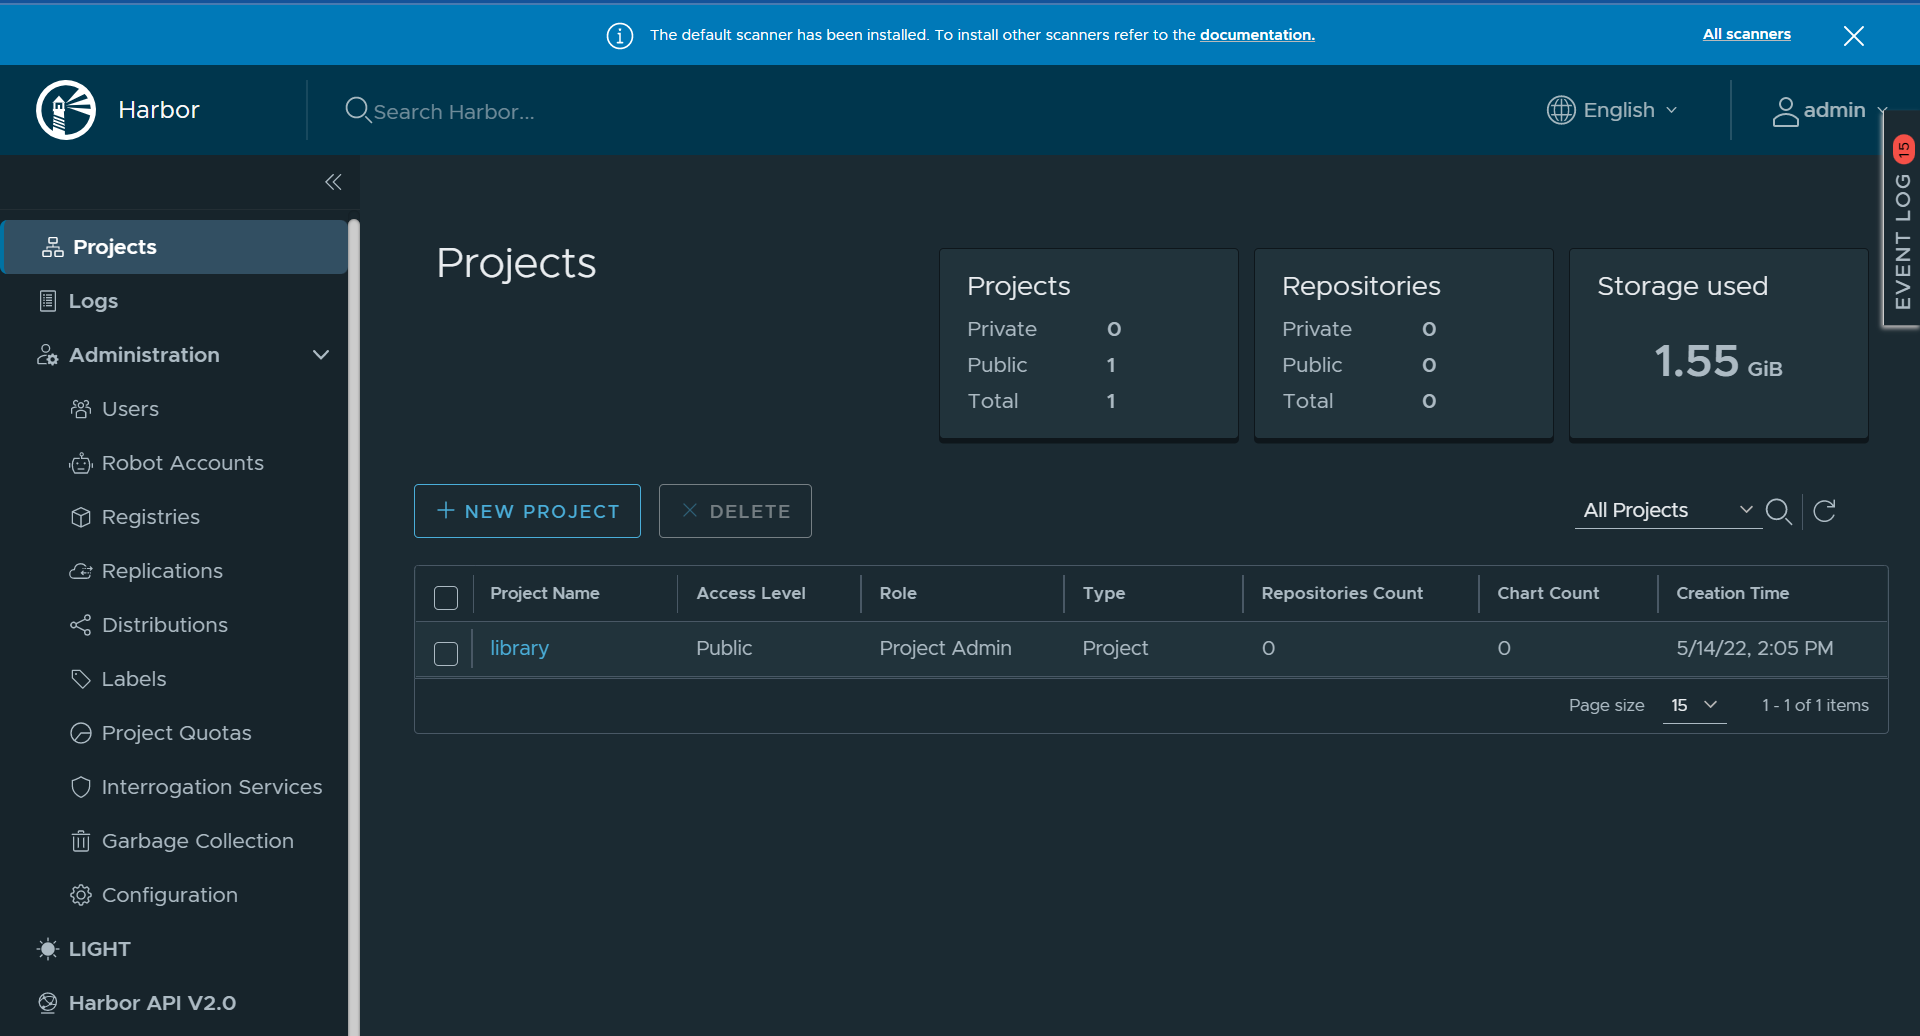Image resolution: width=1920 pixels, height=1036 pixels.
Task: Click the Replications cloud icon
Action: pos(81,571)
